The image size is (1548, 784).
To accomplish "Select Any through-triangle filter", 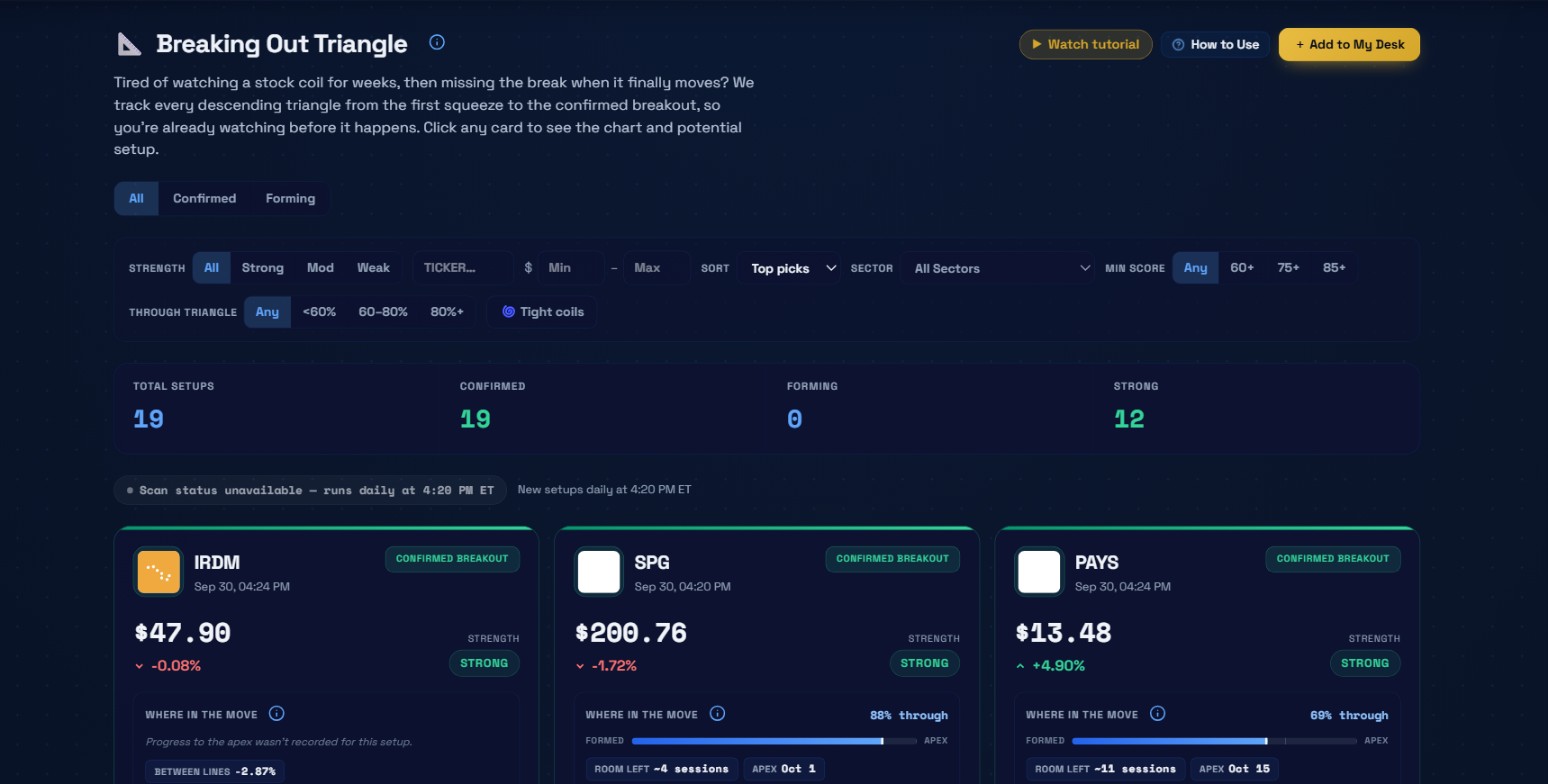I will click(x=267, y=312).
